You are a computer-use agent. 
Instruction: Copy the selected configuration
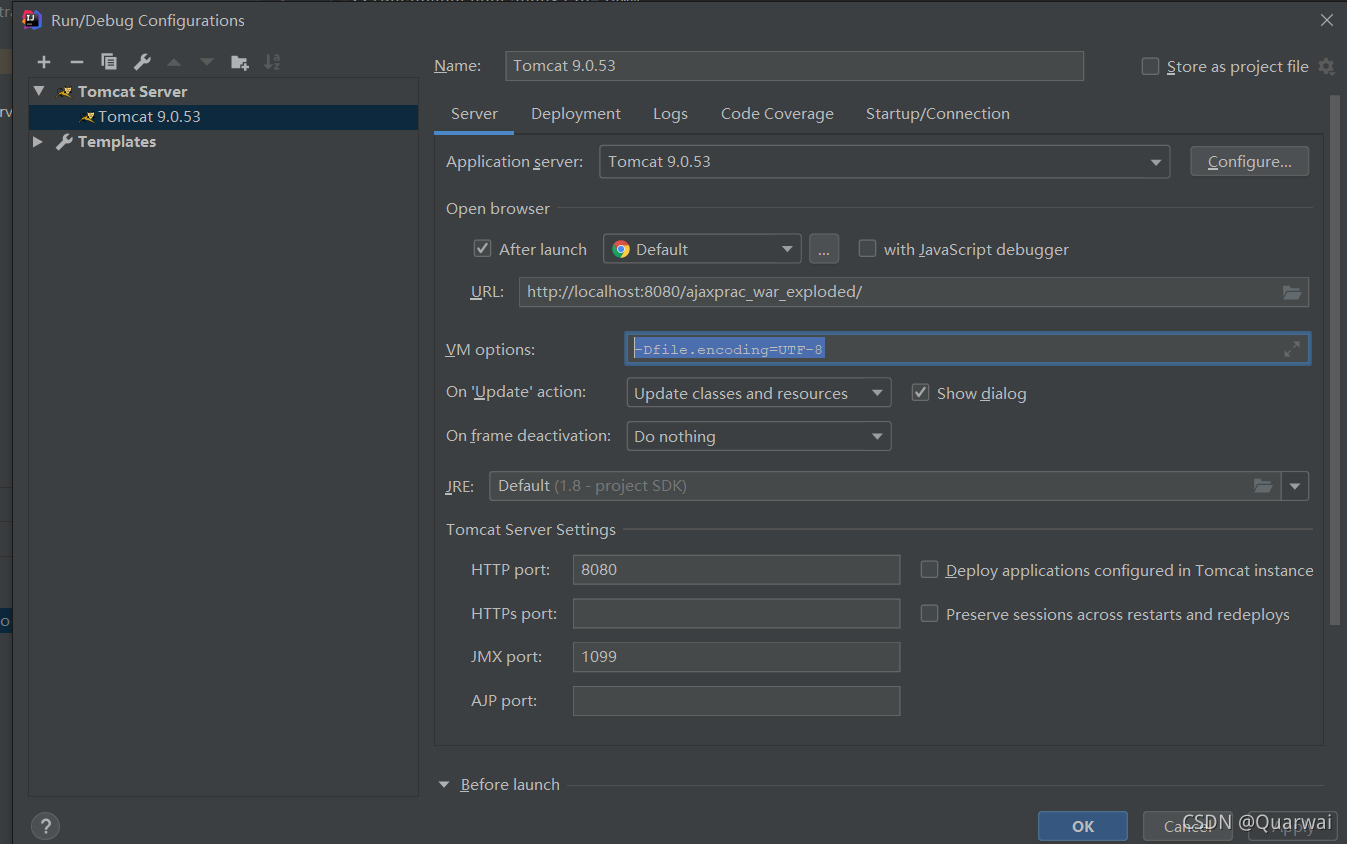point(109,62)
